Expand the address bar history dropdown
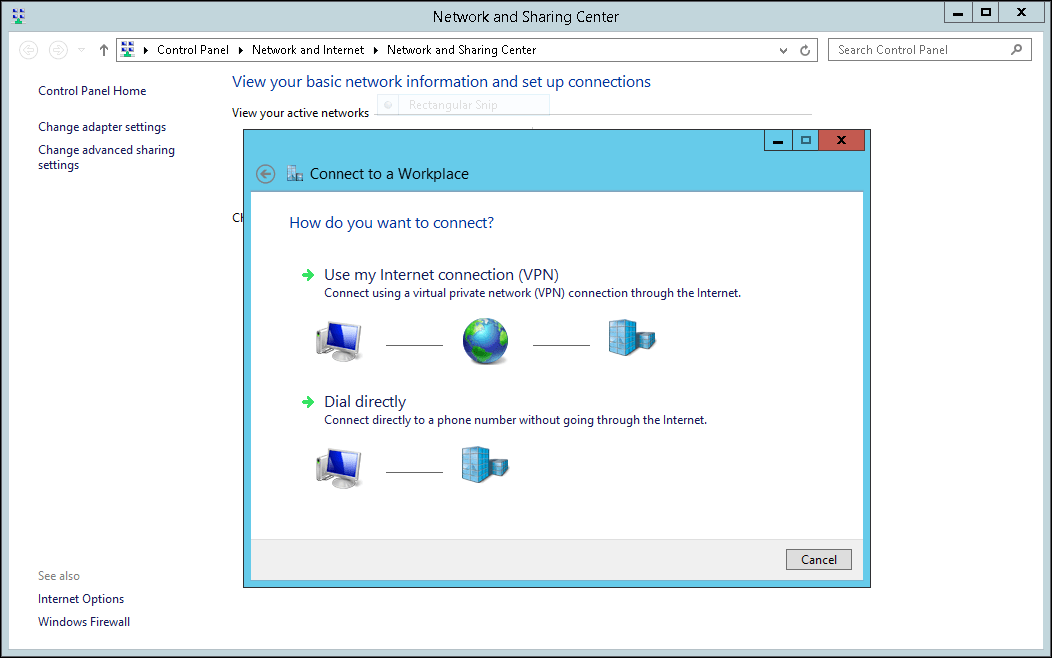Viewport: 1052px width, 658px height. pyautogui.click(x=783, y=50)
